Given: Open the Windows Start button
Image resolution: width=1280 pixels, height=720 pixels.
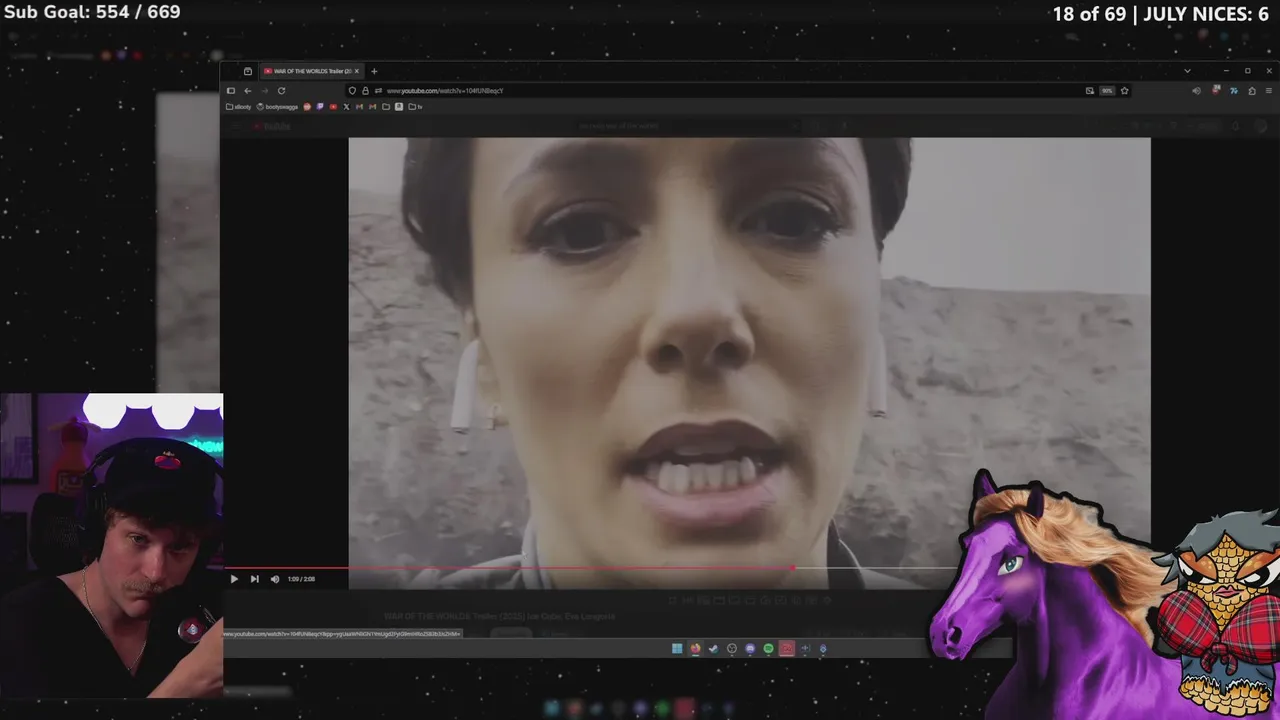Looking at the screenshot, I should (x=677, y=648).
